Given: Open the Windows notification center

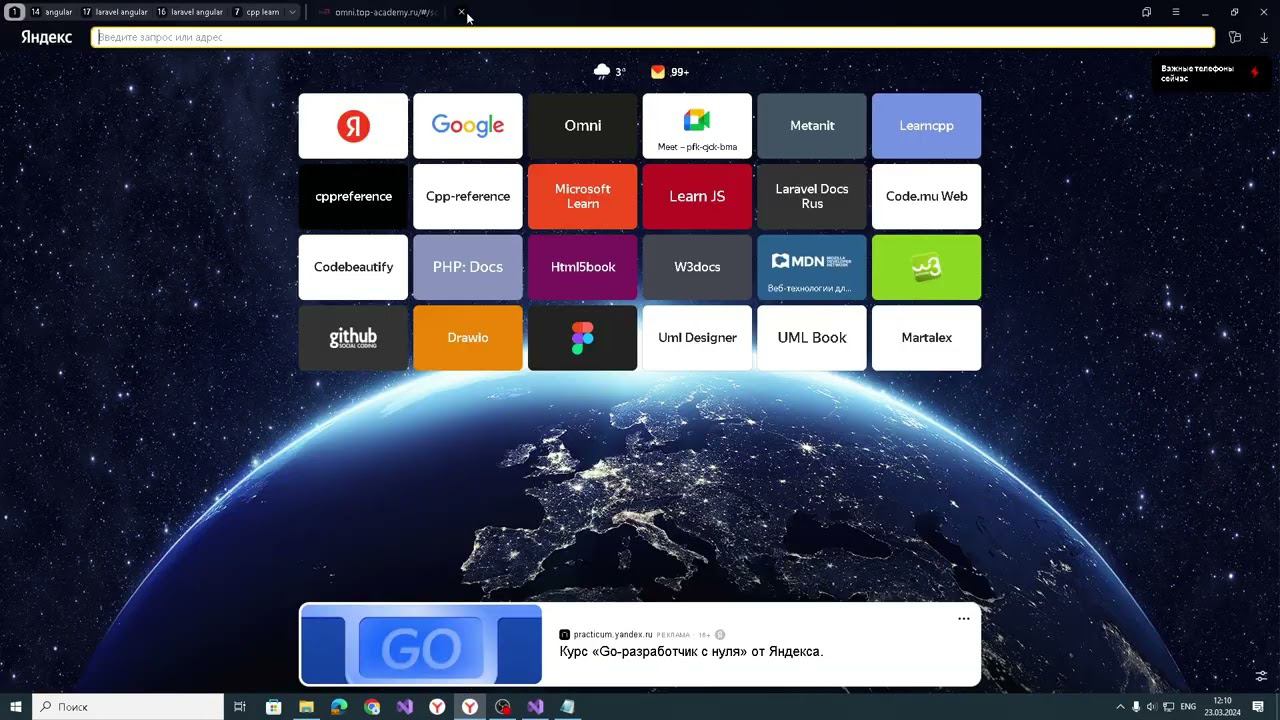Looking at the screenshot, I should (x=1258, y=707).
